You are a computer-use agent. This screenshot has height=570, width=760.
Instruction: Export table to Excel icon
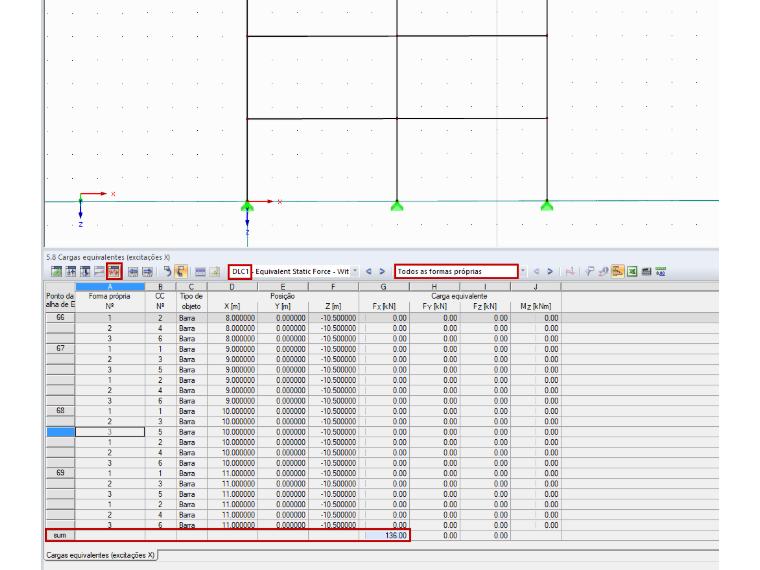click(x=632, y=271)
